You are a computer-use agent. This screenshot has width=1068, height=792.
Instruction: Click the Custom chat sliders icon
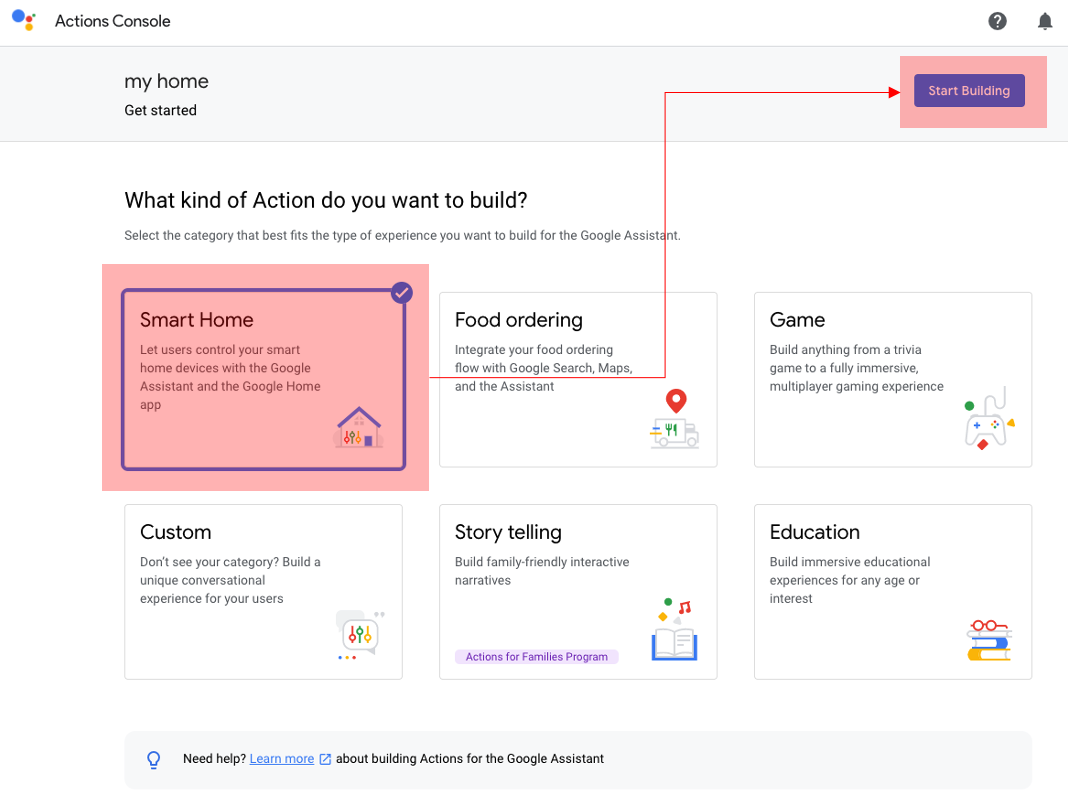coord(360,635)
